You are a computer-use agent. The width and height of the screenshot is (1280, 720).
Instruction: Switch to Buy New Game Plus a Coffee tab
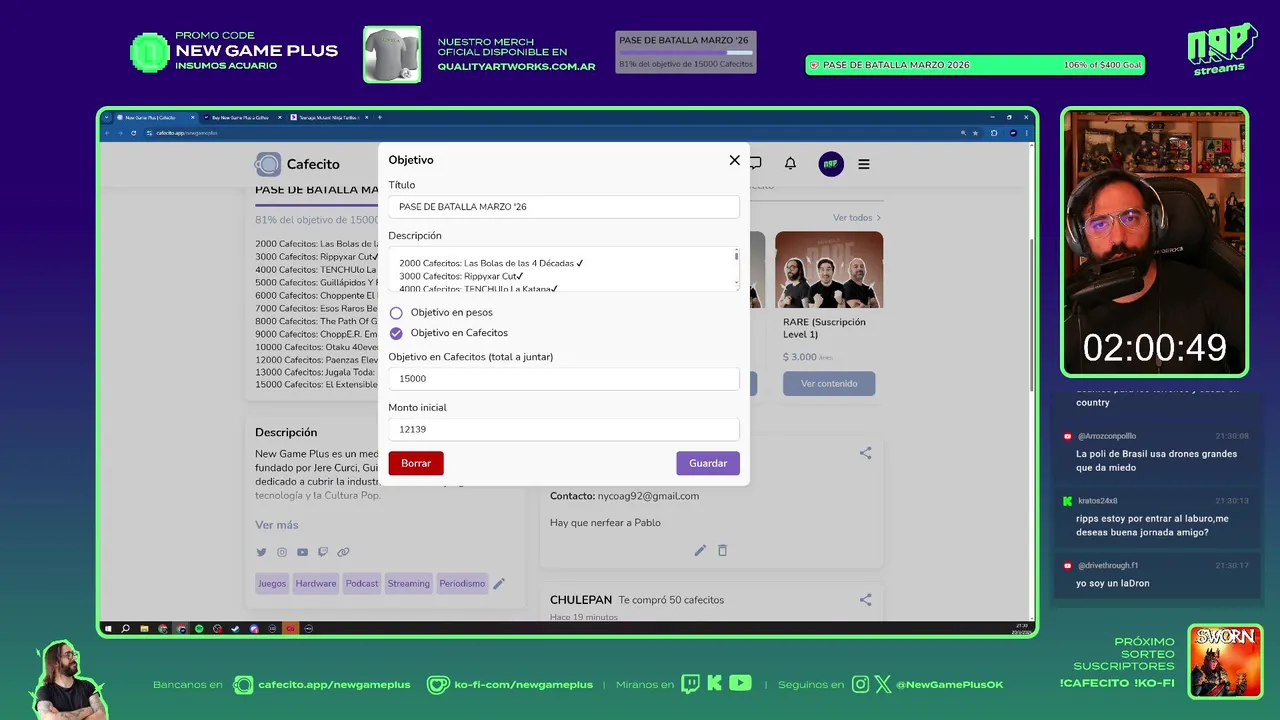[x=241, y=117]
